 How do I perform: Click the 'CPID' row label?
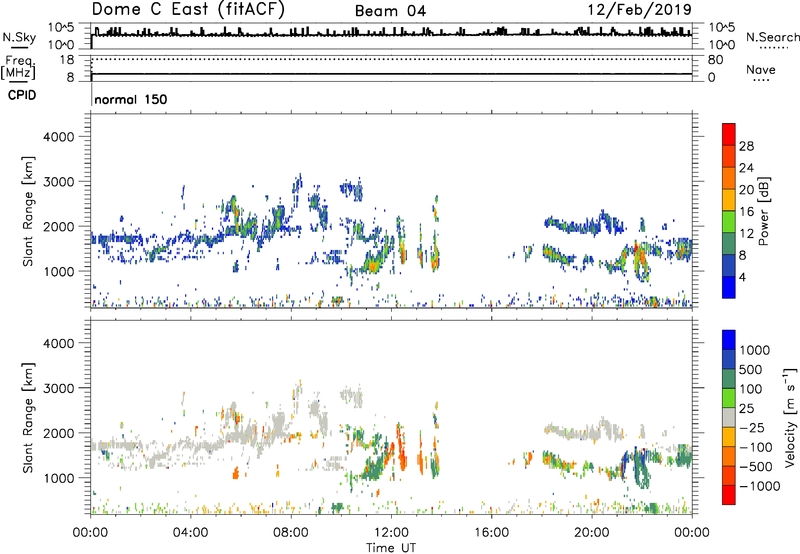[x=22, y=95]
